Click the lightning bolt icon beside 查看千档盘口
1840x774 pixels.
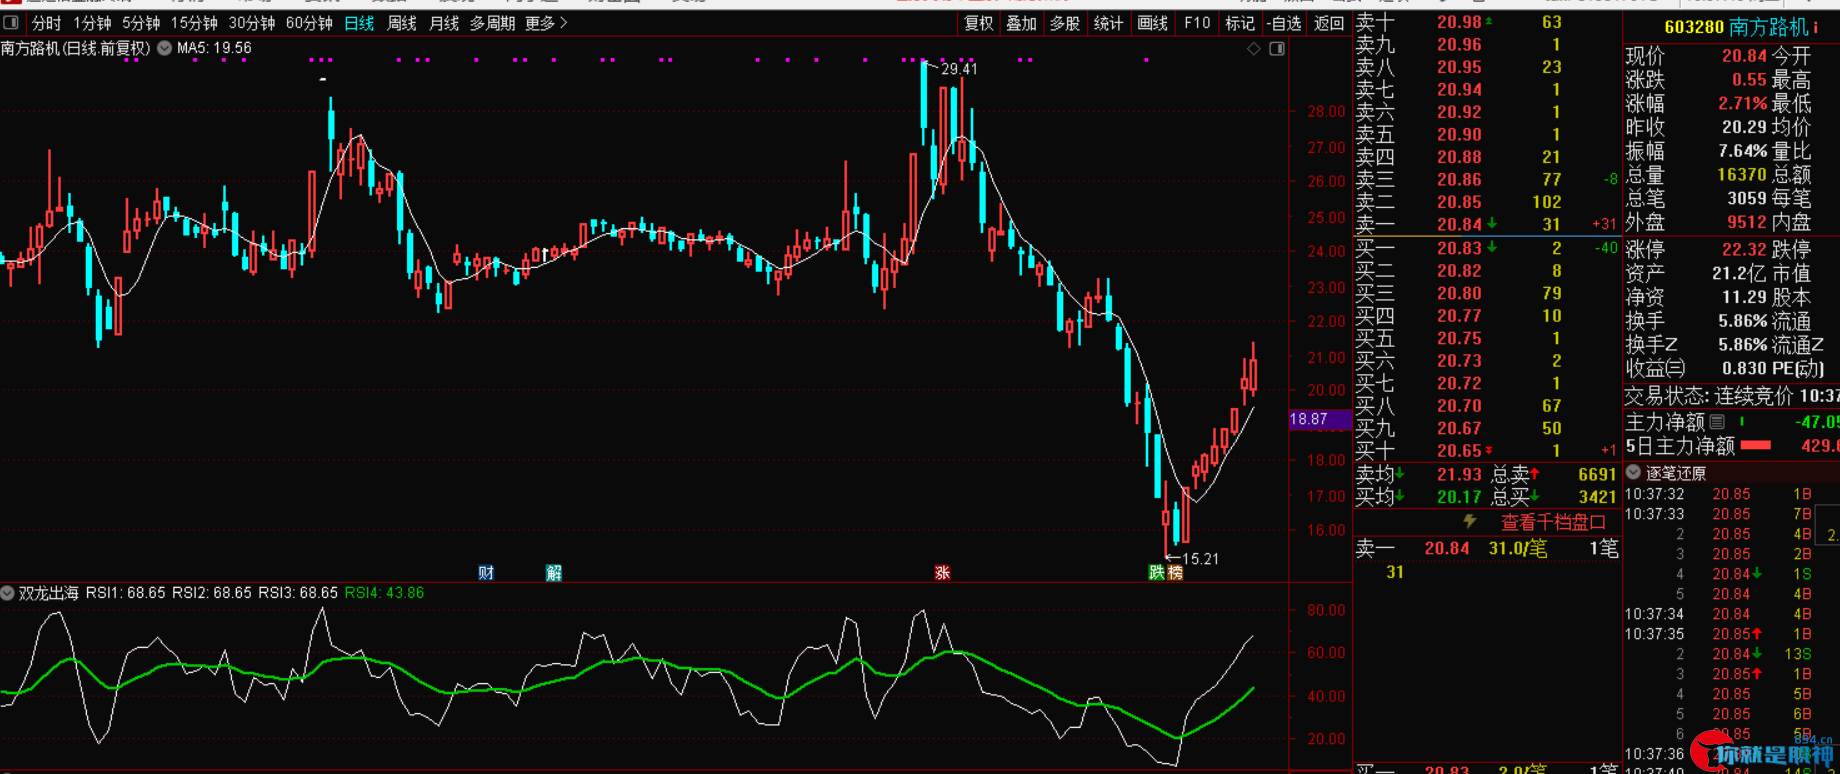1470,521
